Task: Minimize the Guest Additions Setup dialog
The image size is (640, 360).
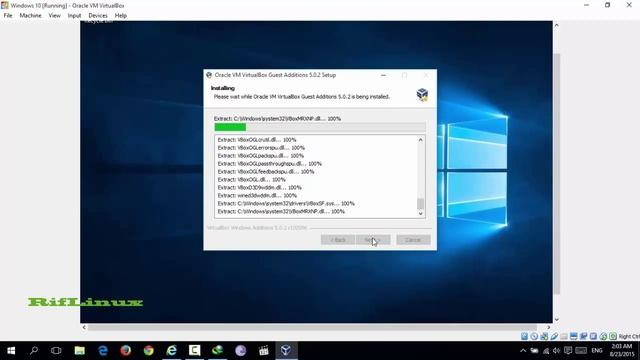Action: pos(383,75)
